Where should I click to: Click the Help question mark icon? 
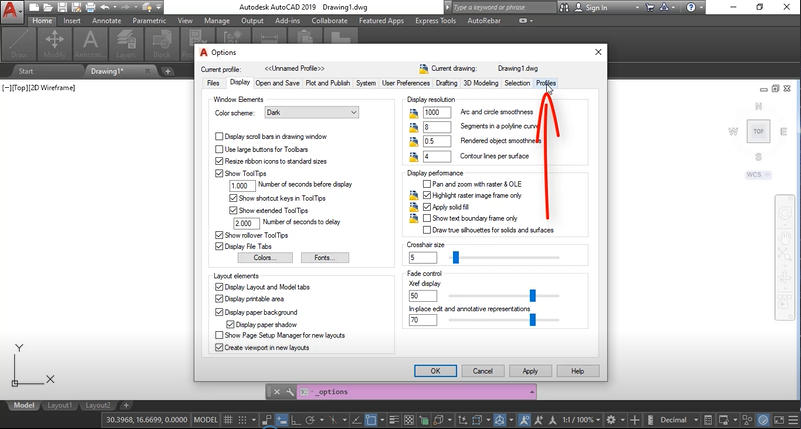pyautogui.click(x=691, y=7)
